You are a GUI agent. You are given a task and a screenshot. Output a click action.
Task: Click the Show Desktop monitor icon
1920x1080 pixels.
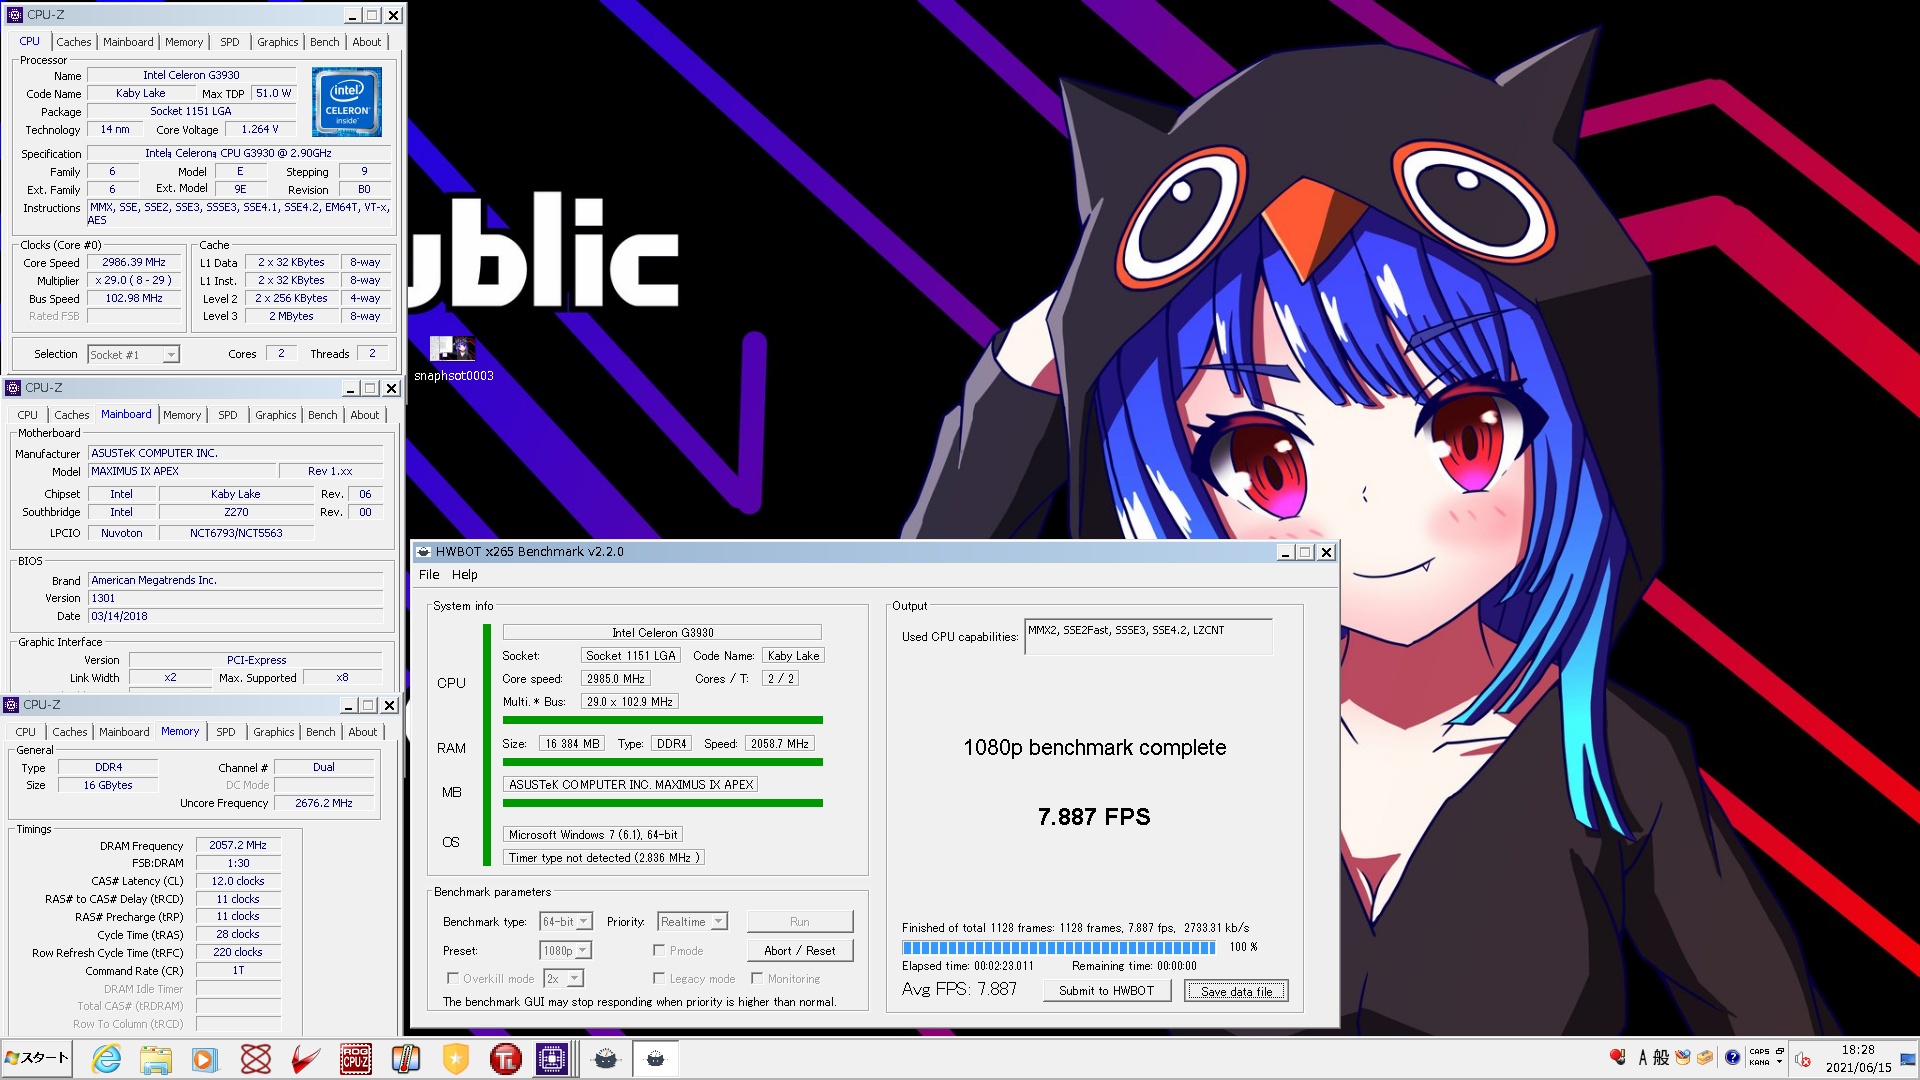pyautogui.click(x=1906, y=1059)
